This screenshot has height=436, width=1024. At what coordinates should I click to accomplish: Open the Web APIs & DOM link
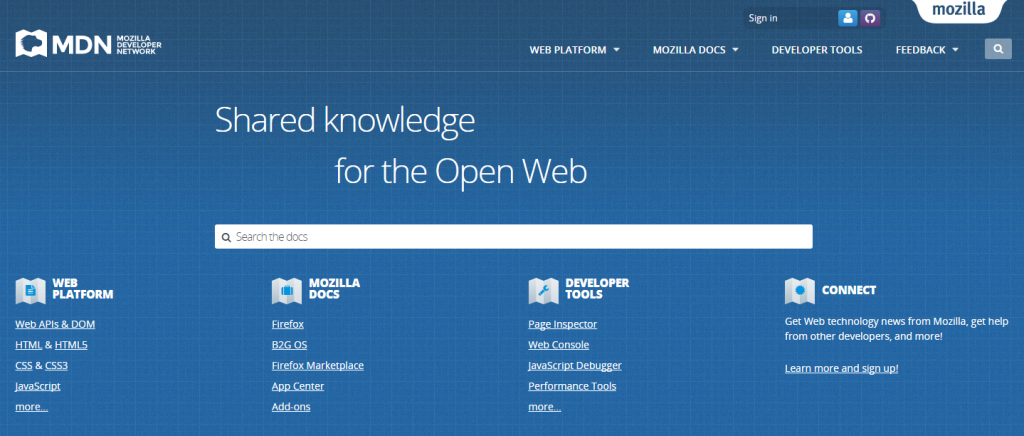tap(55, 324)
